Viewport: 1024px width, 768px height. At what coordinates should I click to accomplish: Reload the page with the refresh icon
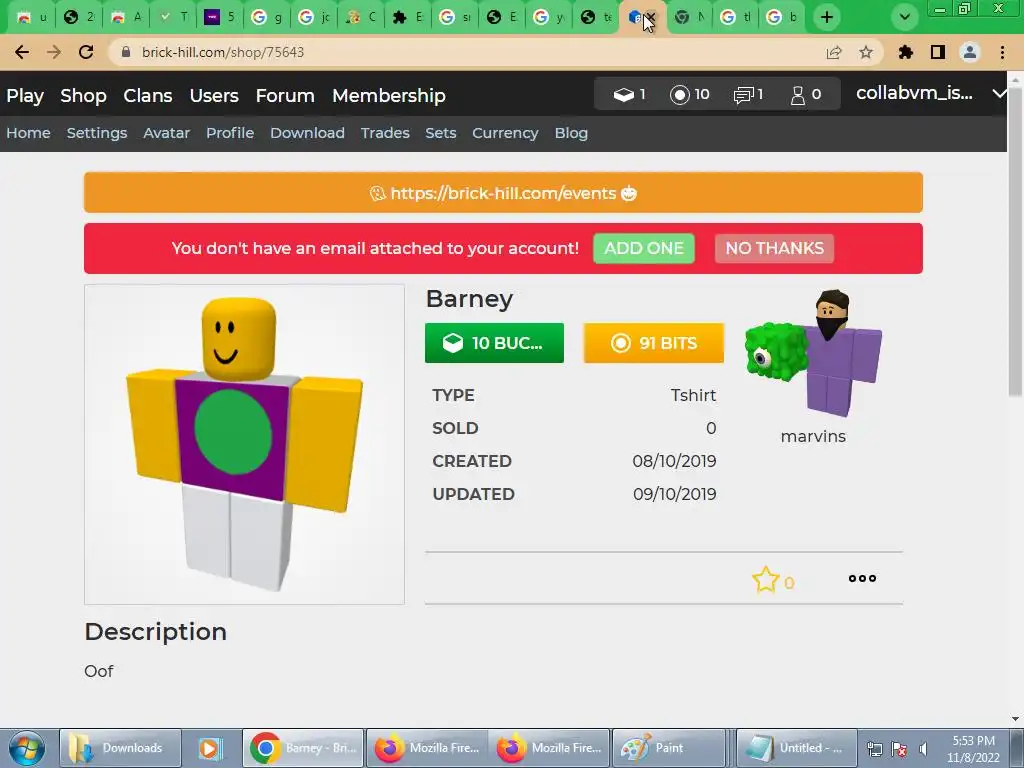click(86, 52)
